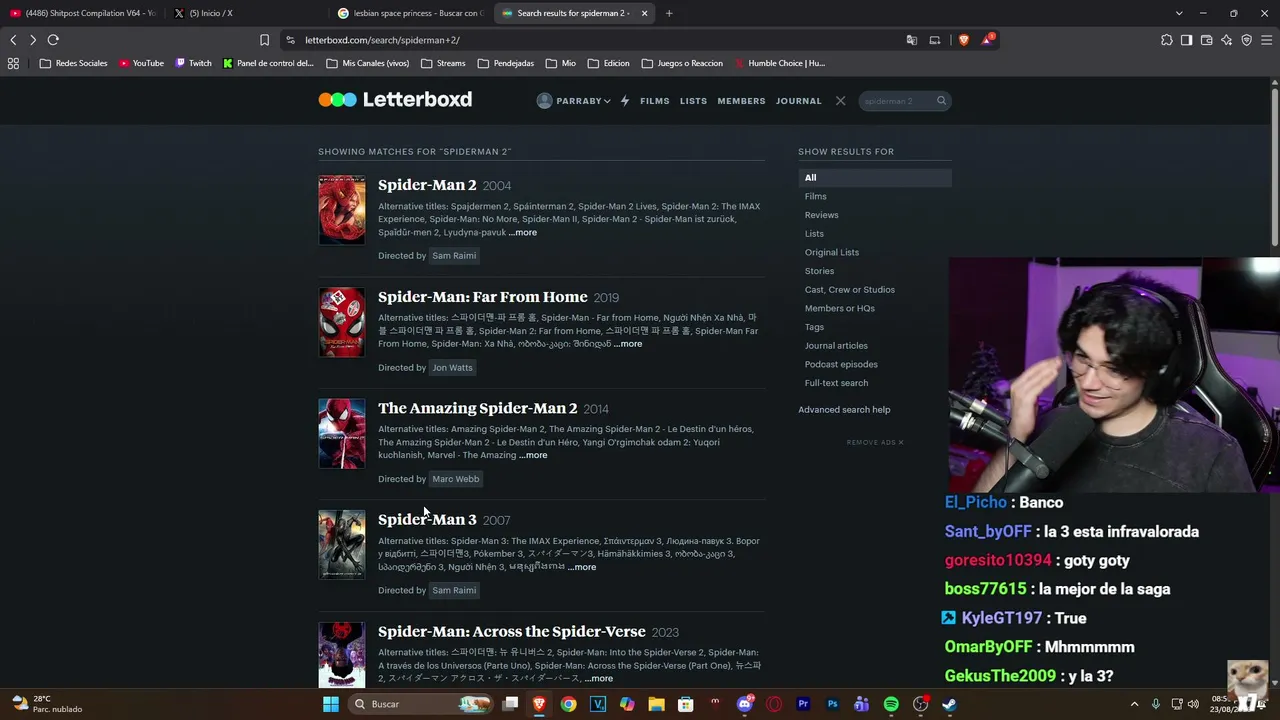Open the Brave Wallet icon

pyautogui.click(x=1206, y=40)
